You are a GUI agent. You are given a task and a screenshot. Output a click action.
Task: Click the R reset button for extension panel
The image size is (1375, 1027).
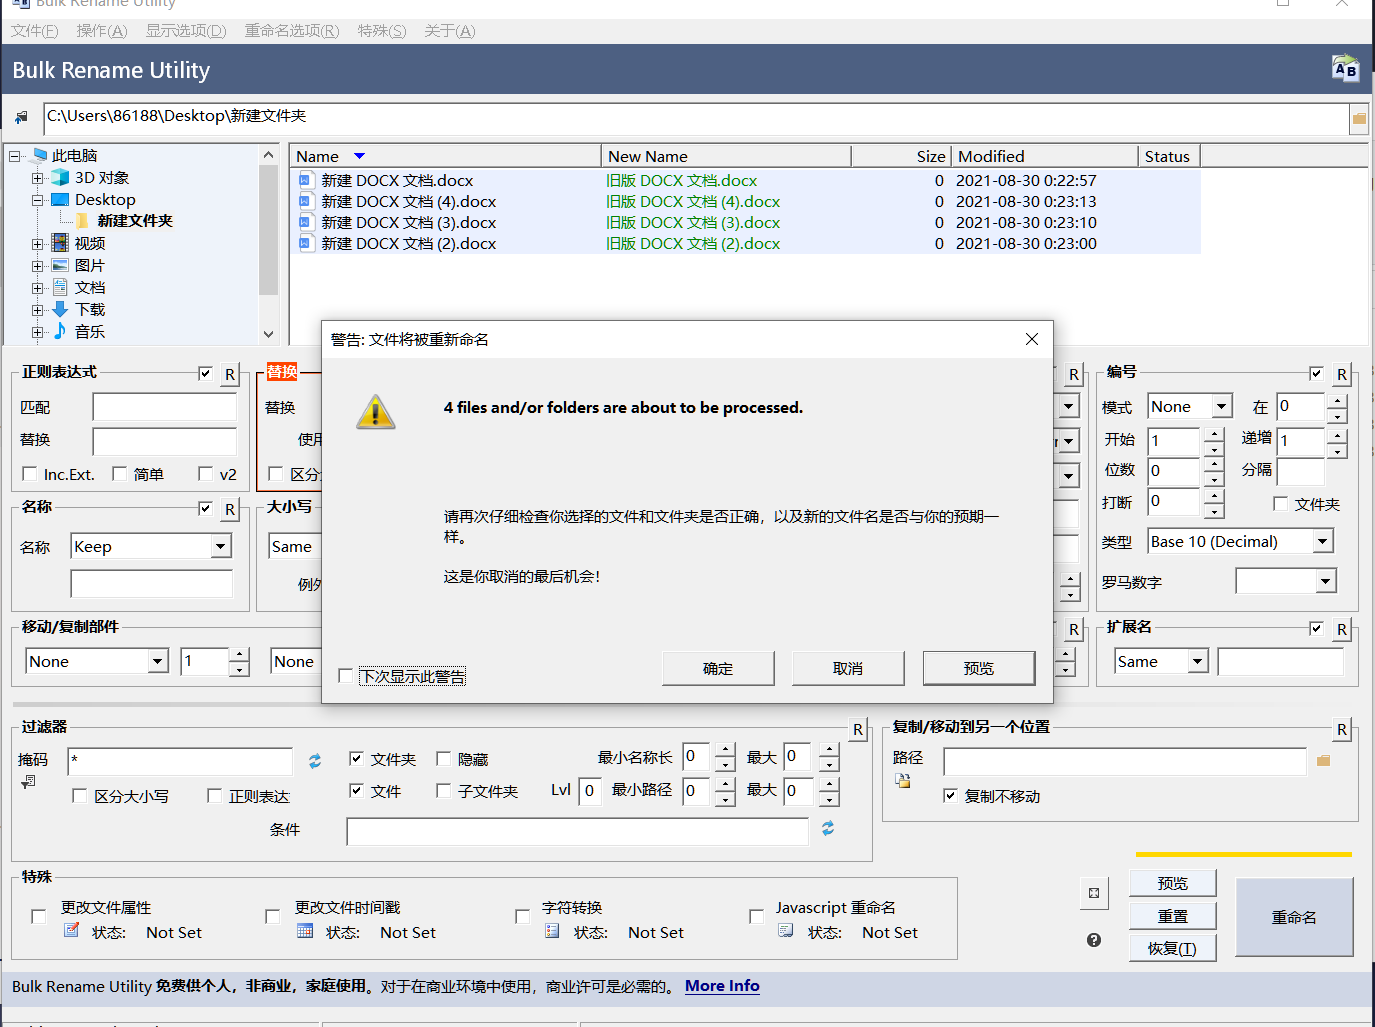(x=1342, y=629)
